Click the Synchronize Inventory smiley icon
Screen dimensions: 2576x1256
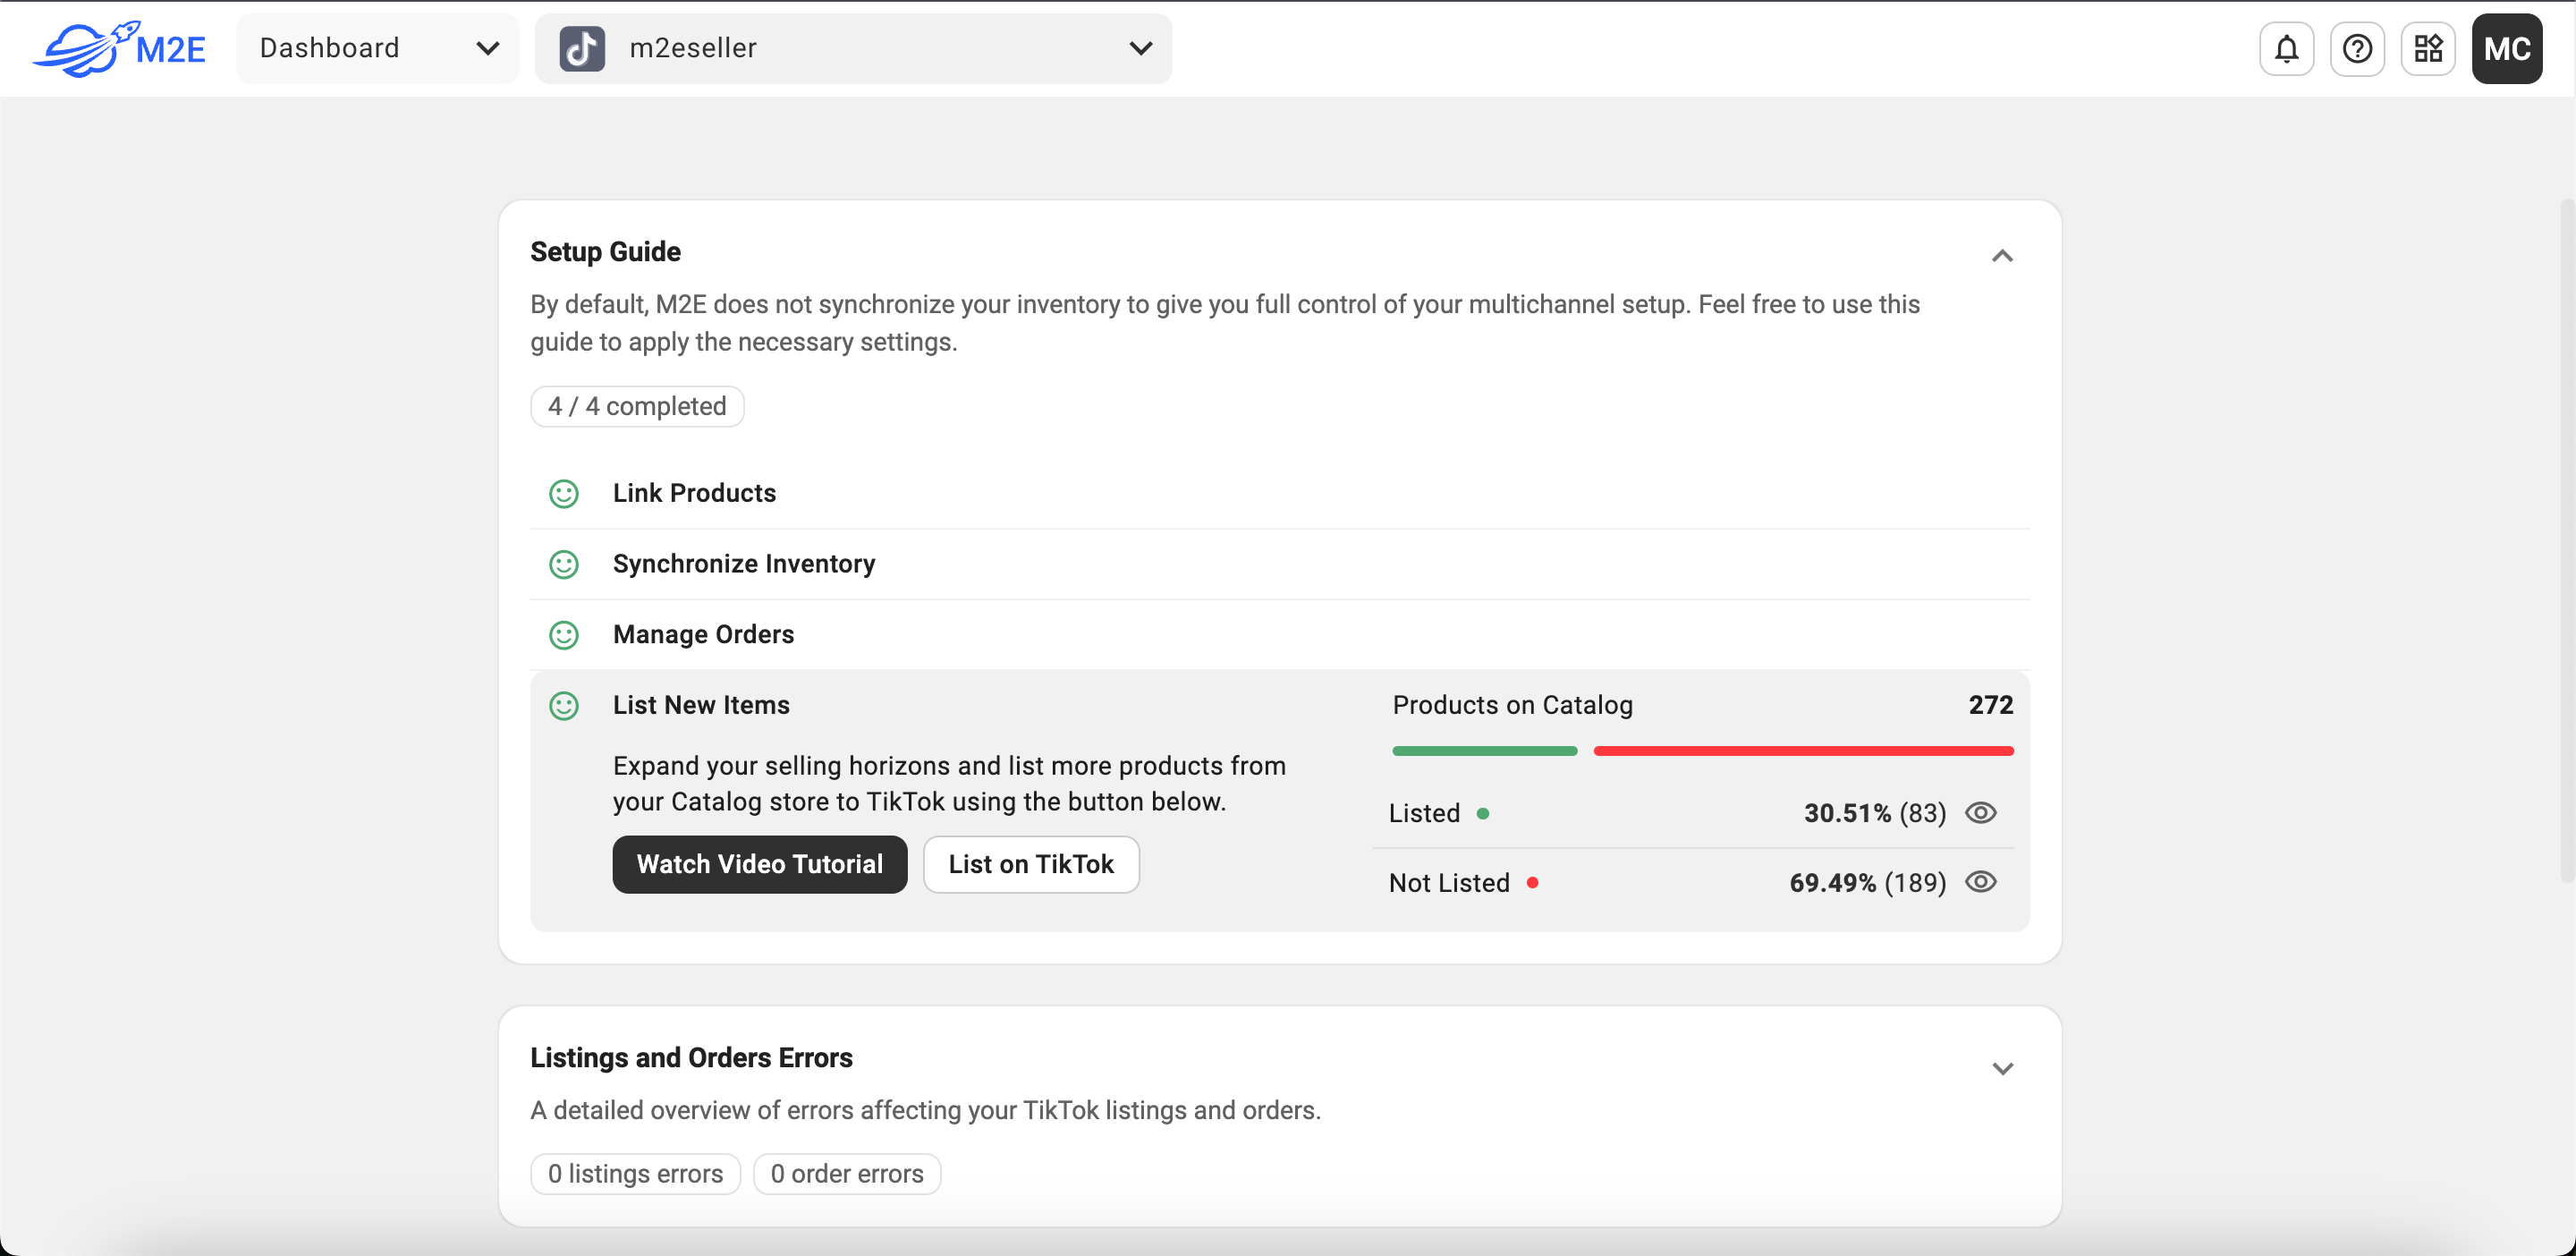pos(564,564)
